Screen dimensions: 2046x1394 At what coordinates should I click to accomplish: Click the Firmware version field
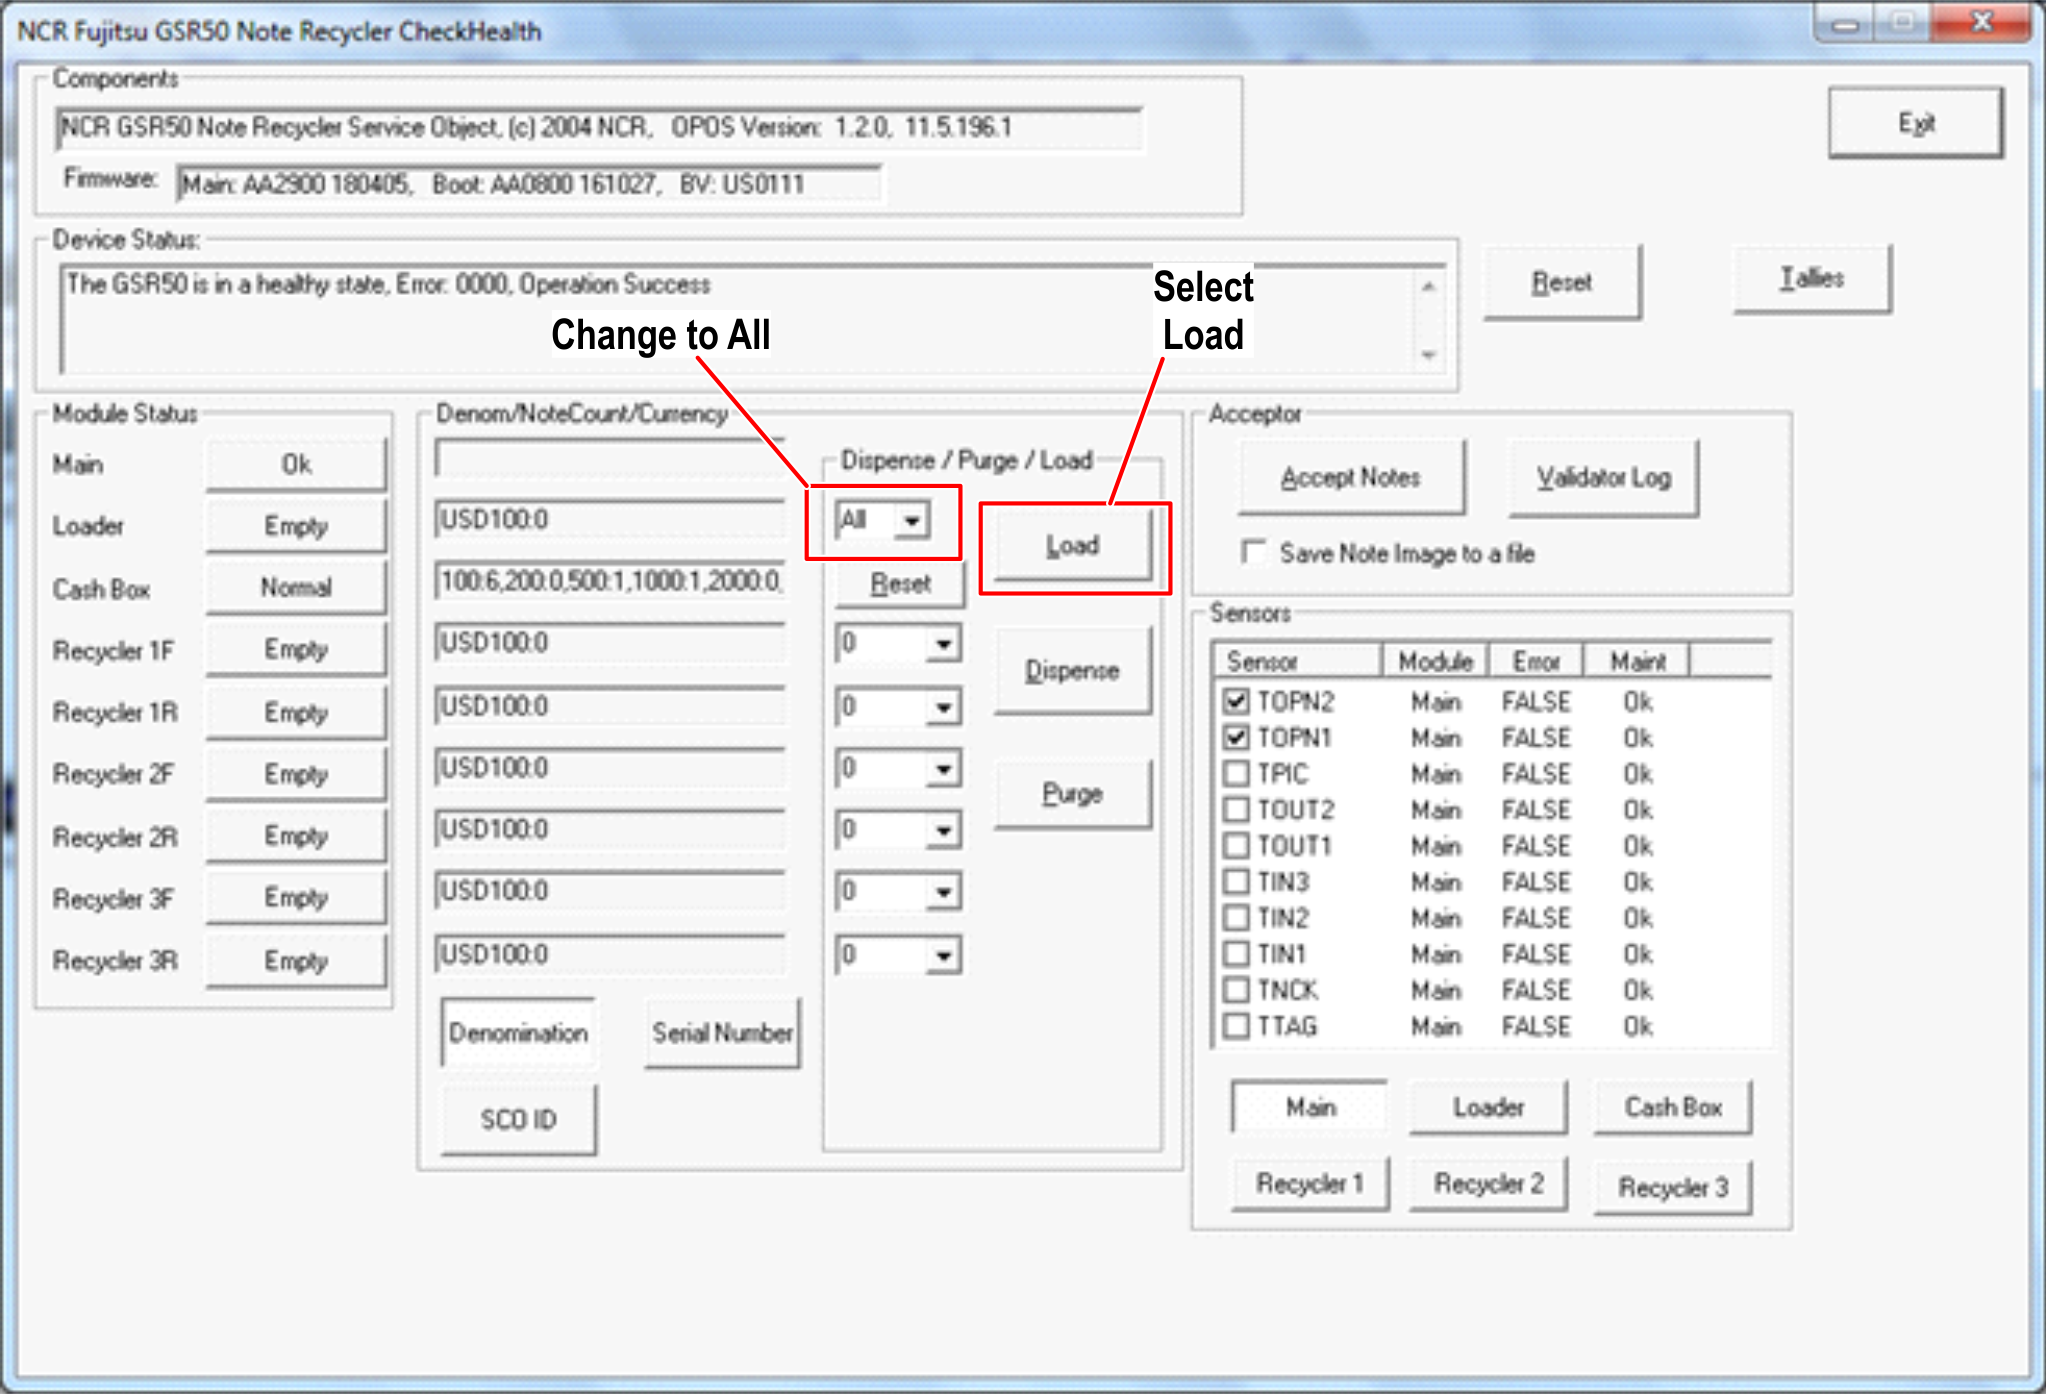pyautogui.click(x=528, y=184)
